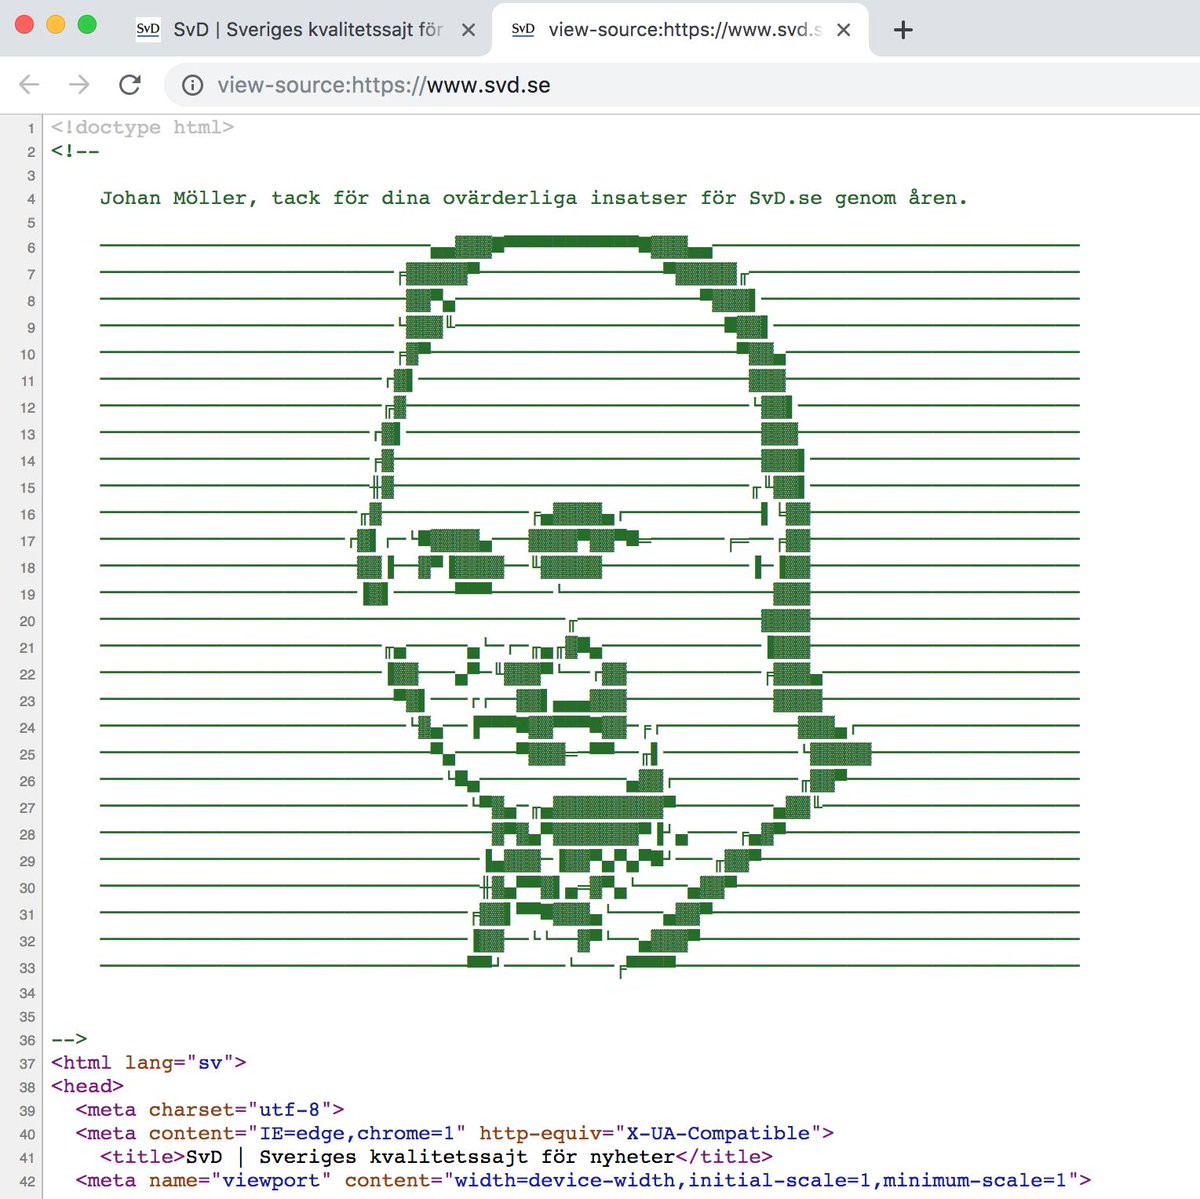Screen dimensions: 1200x1199
Task: Reload the view-source page
Action: tap(130, 85)
